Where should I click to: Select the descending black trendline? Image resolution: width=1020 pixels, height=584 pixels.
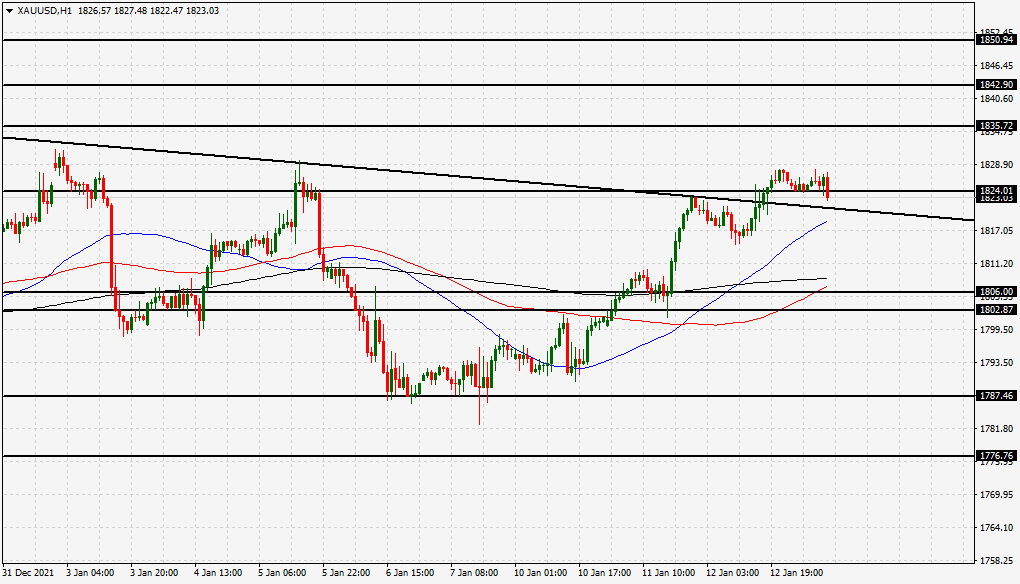488,179
